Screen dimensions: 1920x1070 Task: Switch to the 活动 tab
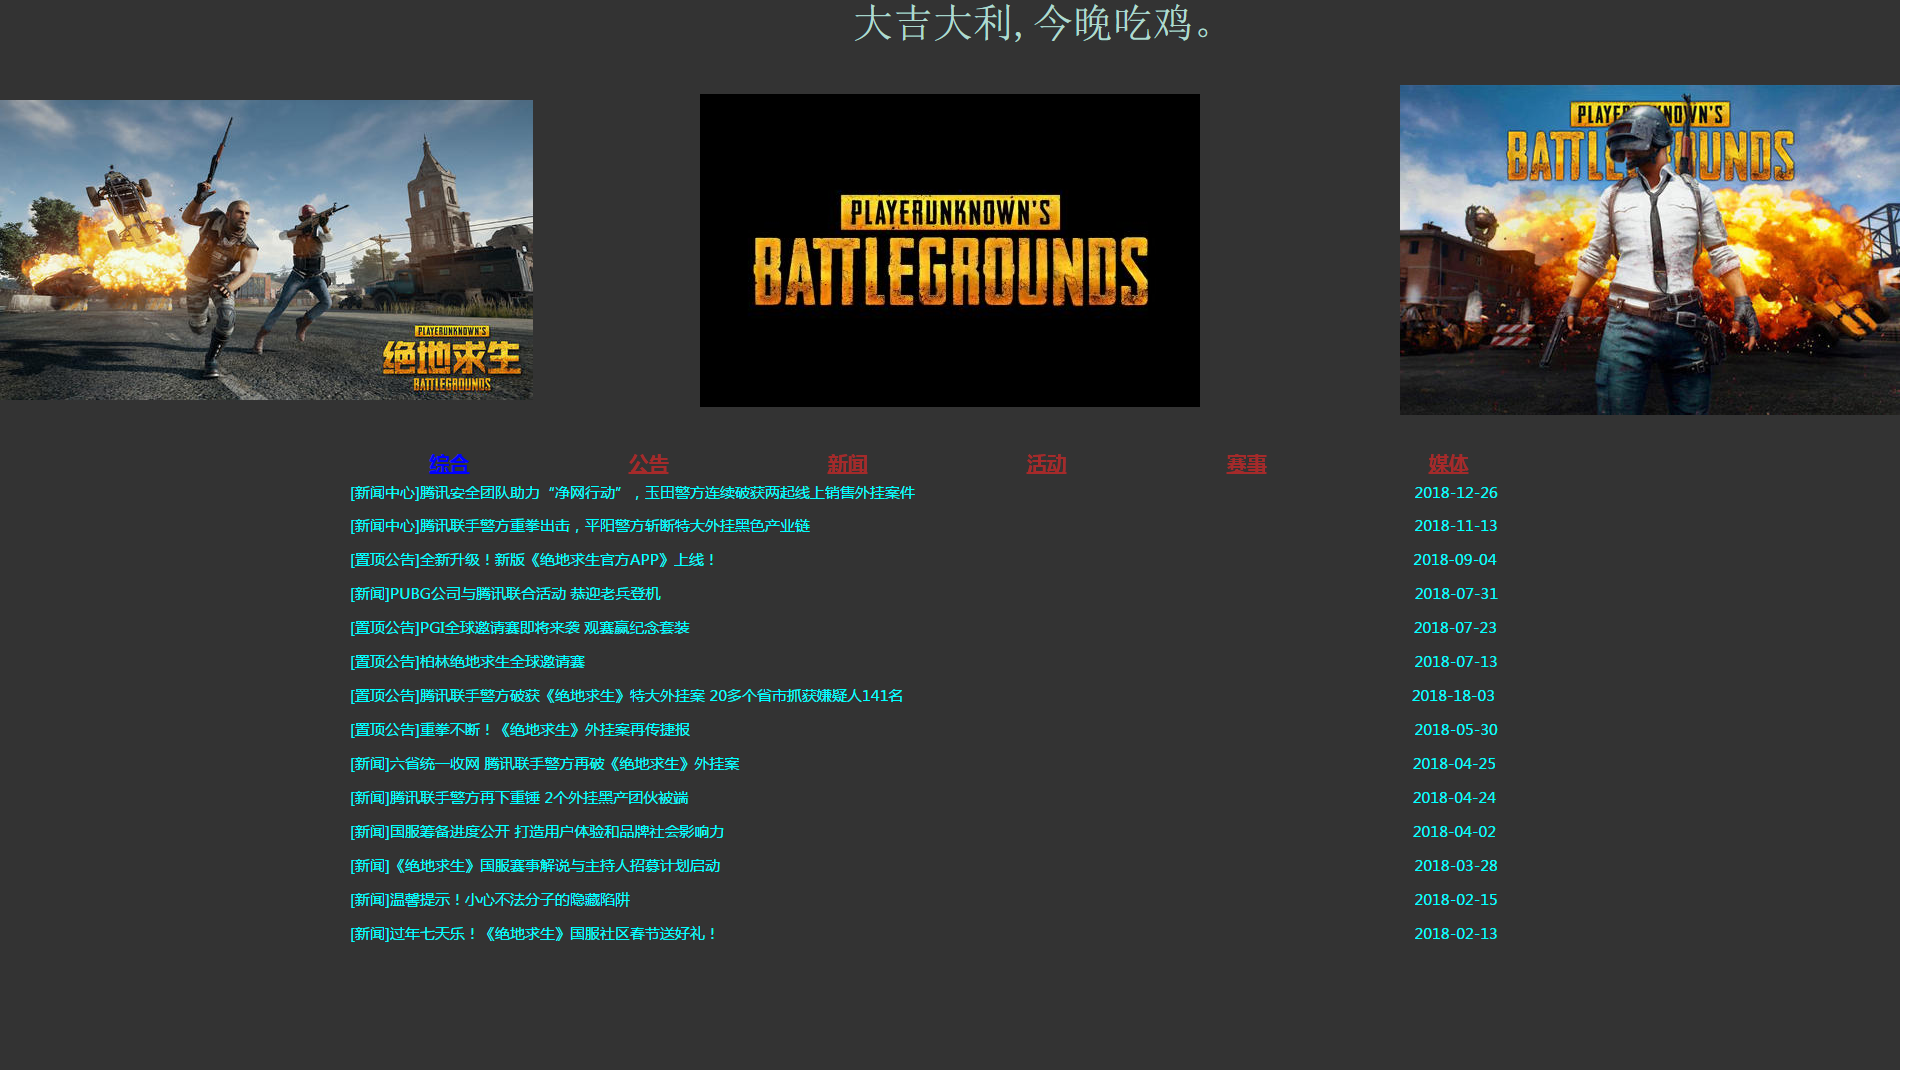(1046, 464)
